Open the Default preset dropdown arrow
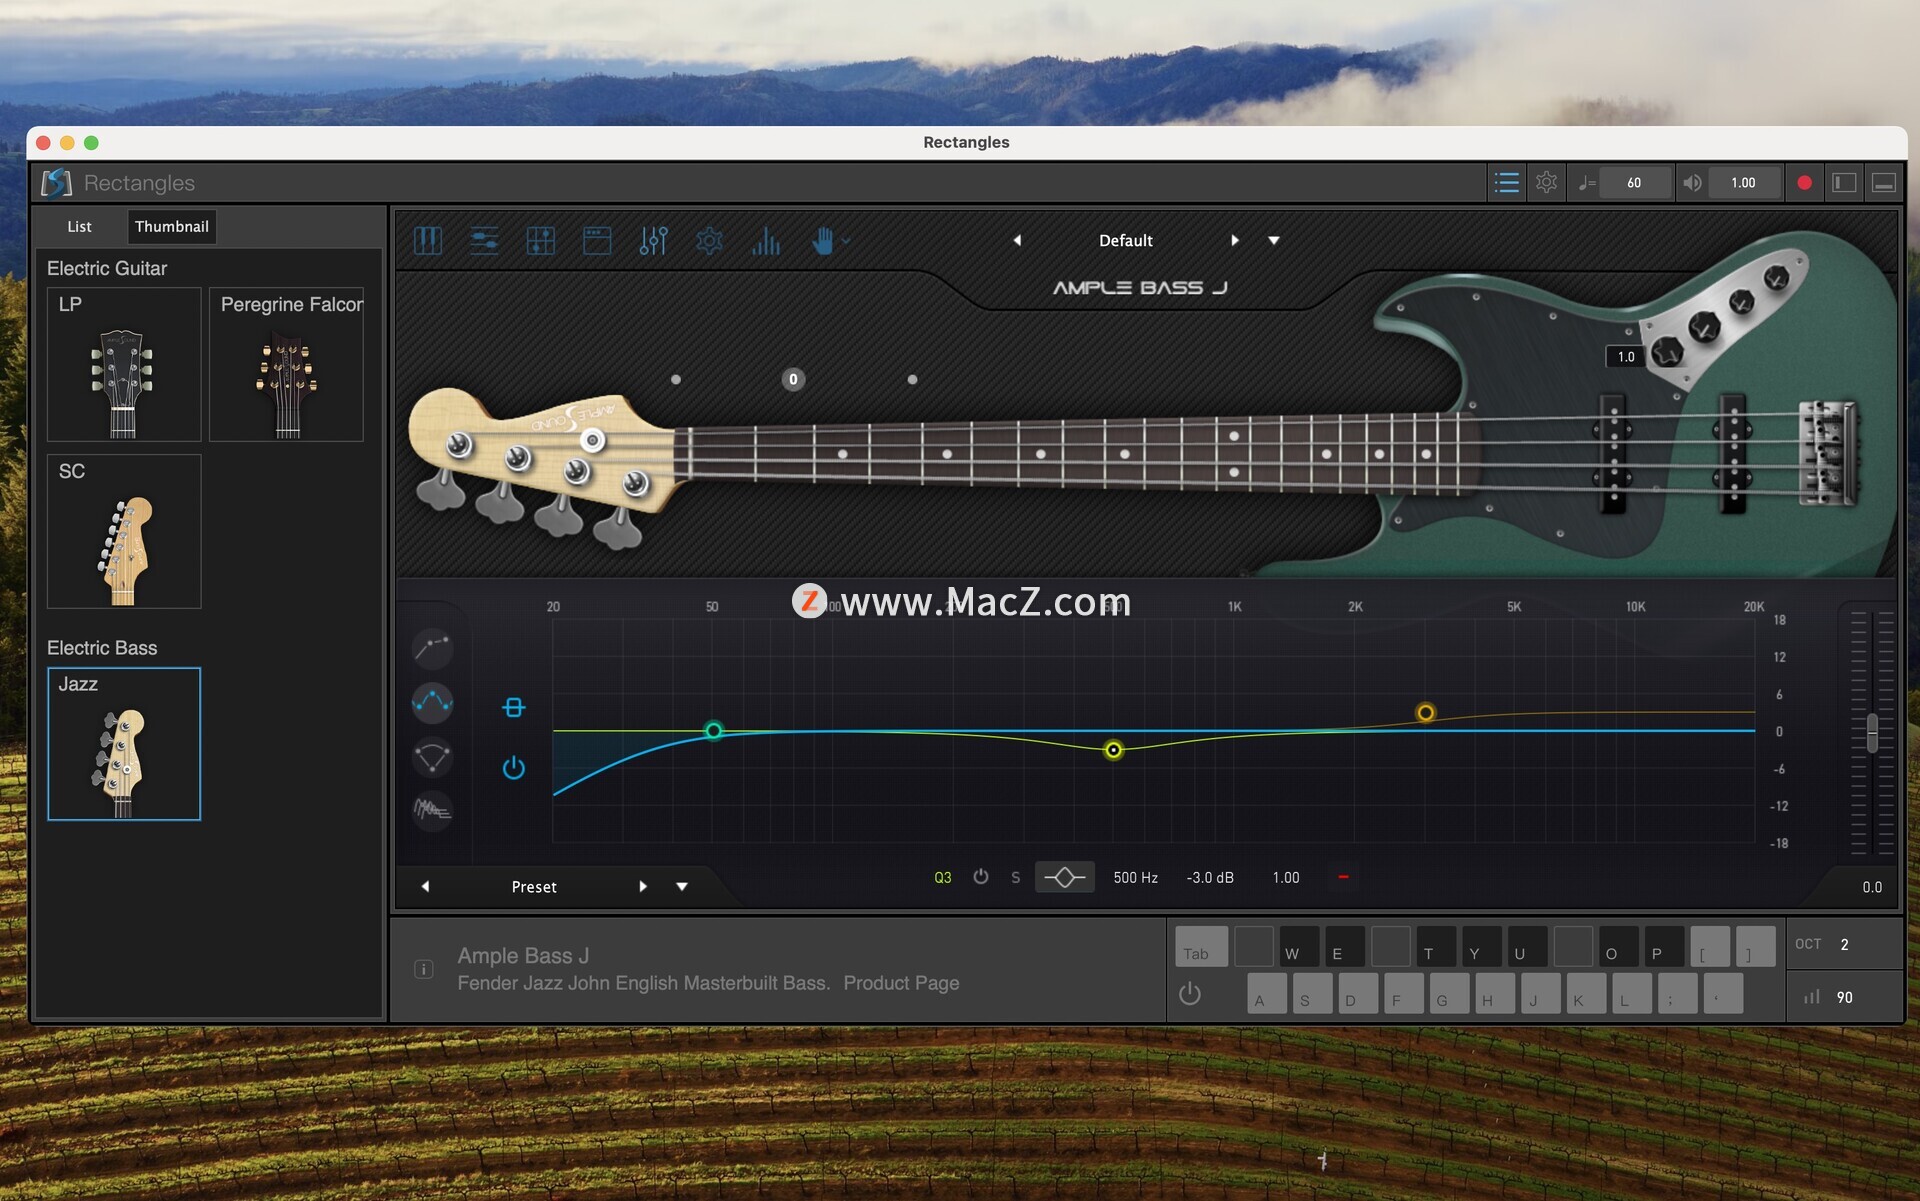This screenshot has height=1201, width=1920. [1274, 240]
